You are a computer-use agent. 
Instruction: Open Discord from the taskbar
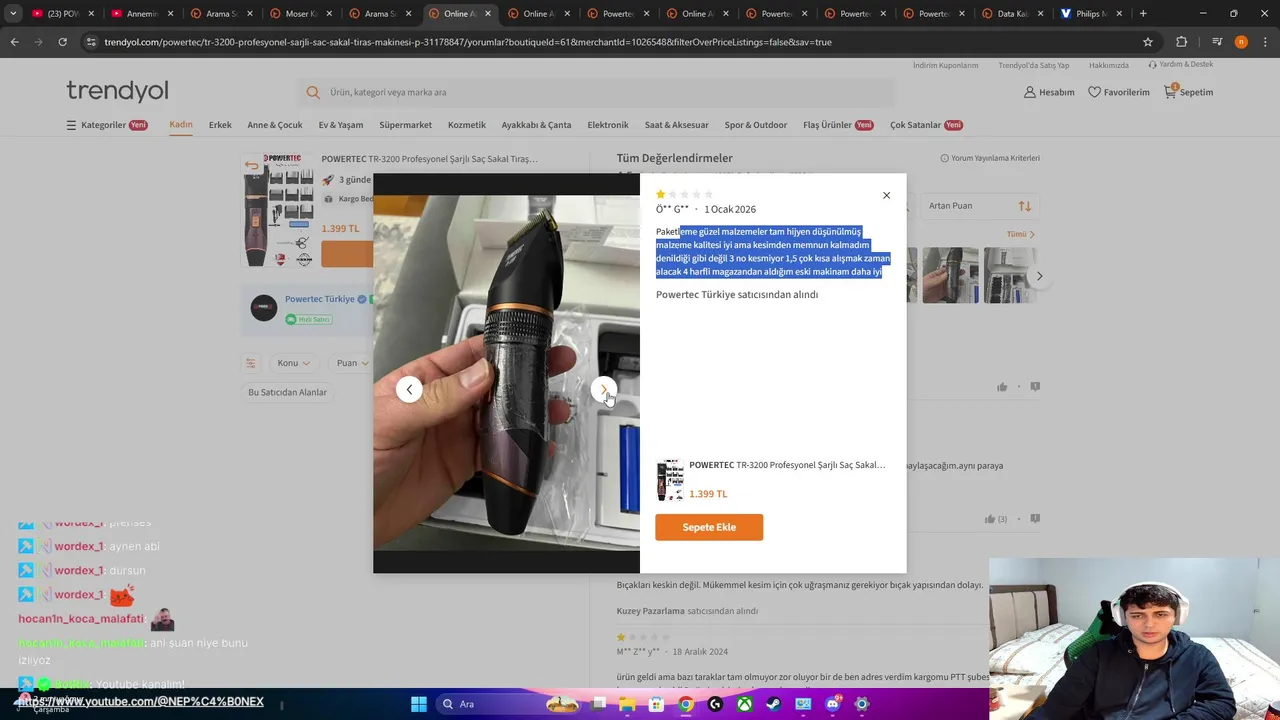point(833,704)
